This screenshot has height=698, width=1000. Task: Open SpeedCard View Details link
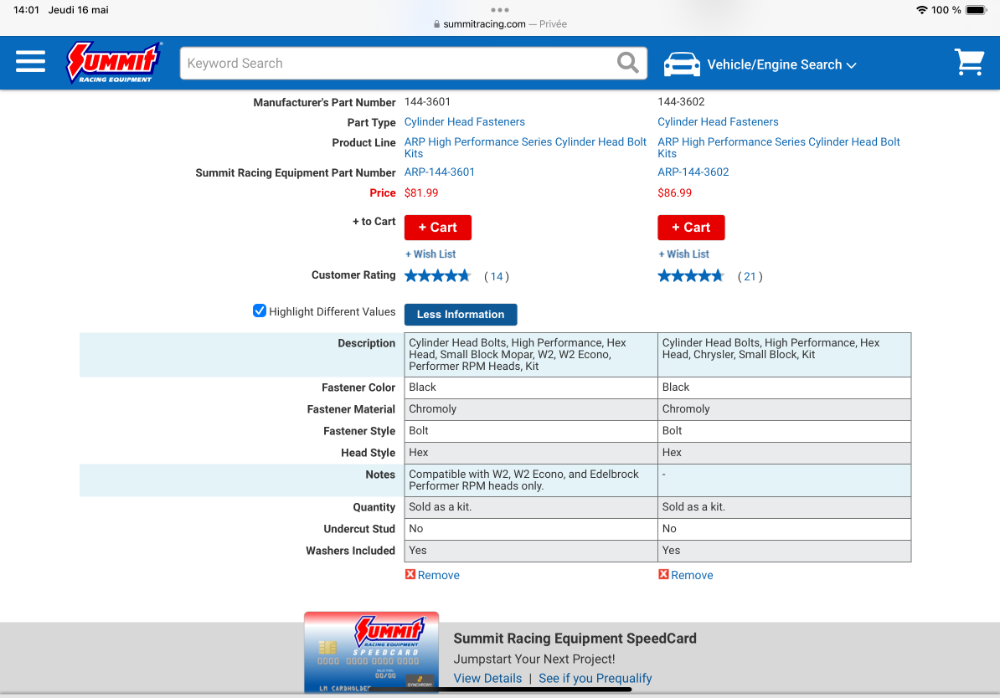coord(487,678)
